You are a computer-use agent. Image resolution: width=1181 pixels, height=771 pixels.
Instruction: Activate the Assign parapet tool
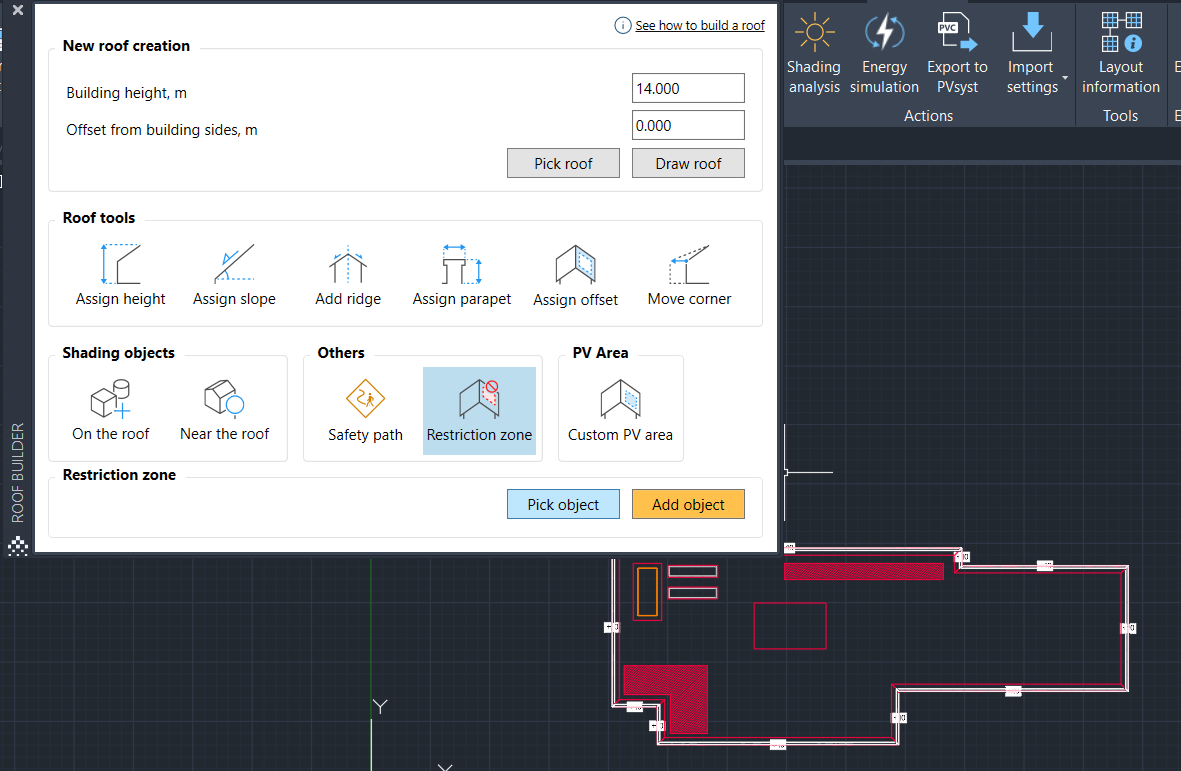pos(462,275)
